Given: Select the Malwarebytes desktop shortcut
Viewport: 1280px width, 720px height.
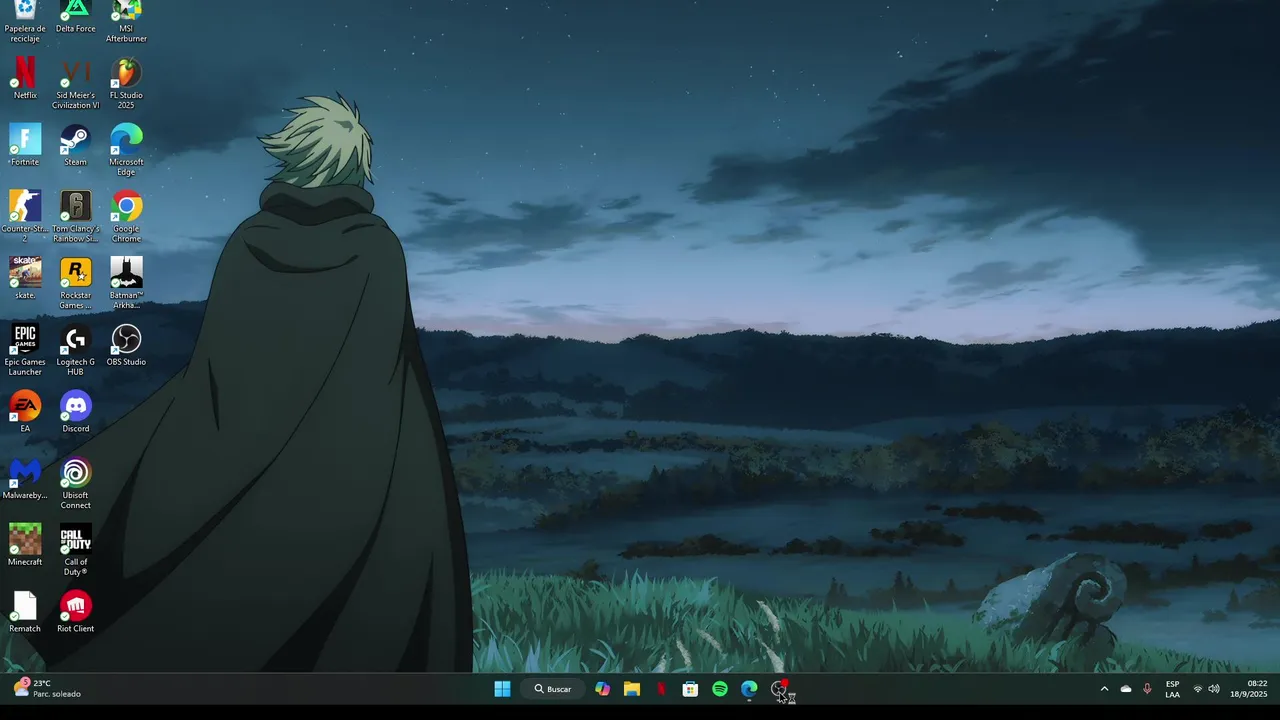Looking at the screenshot, I should coord(25,479).
